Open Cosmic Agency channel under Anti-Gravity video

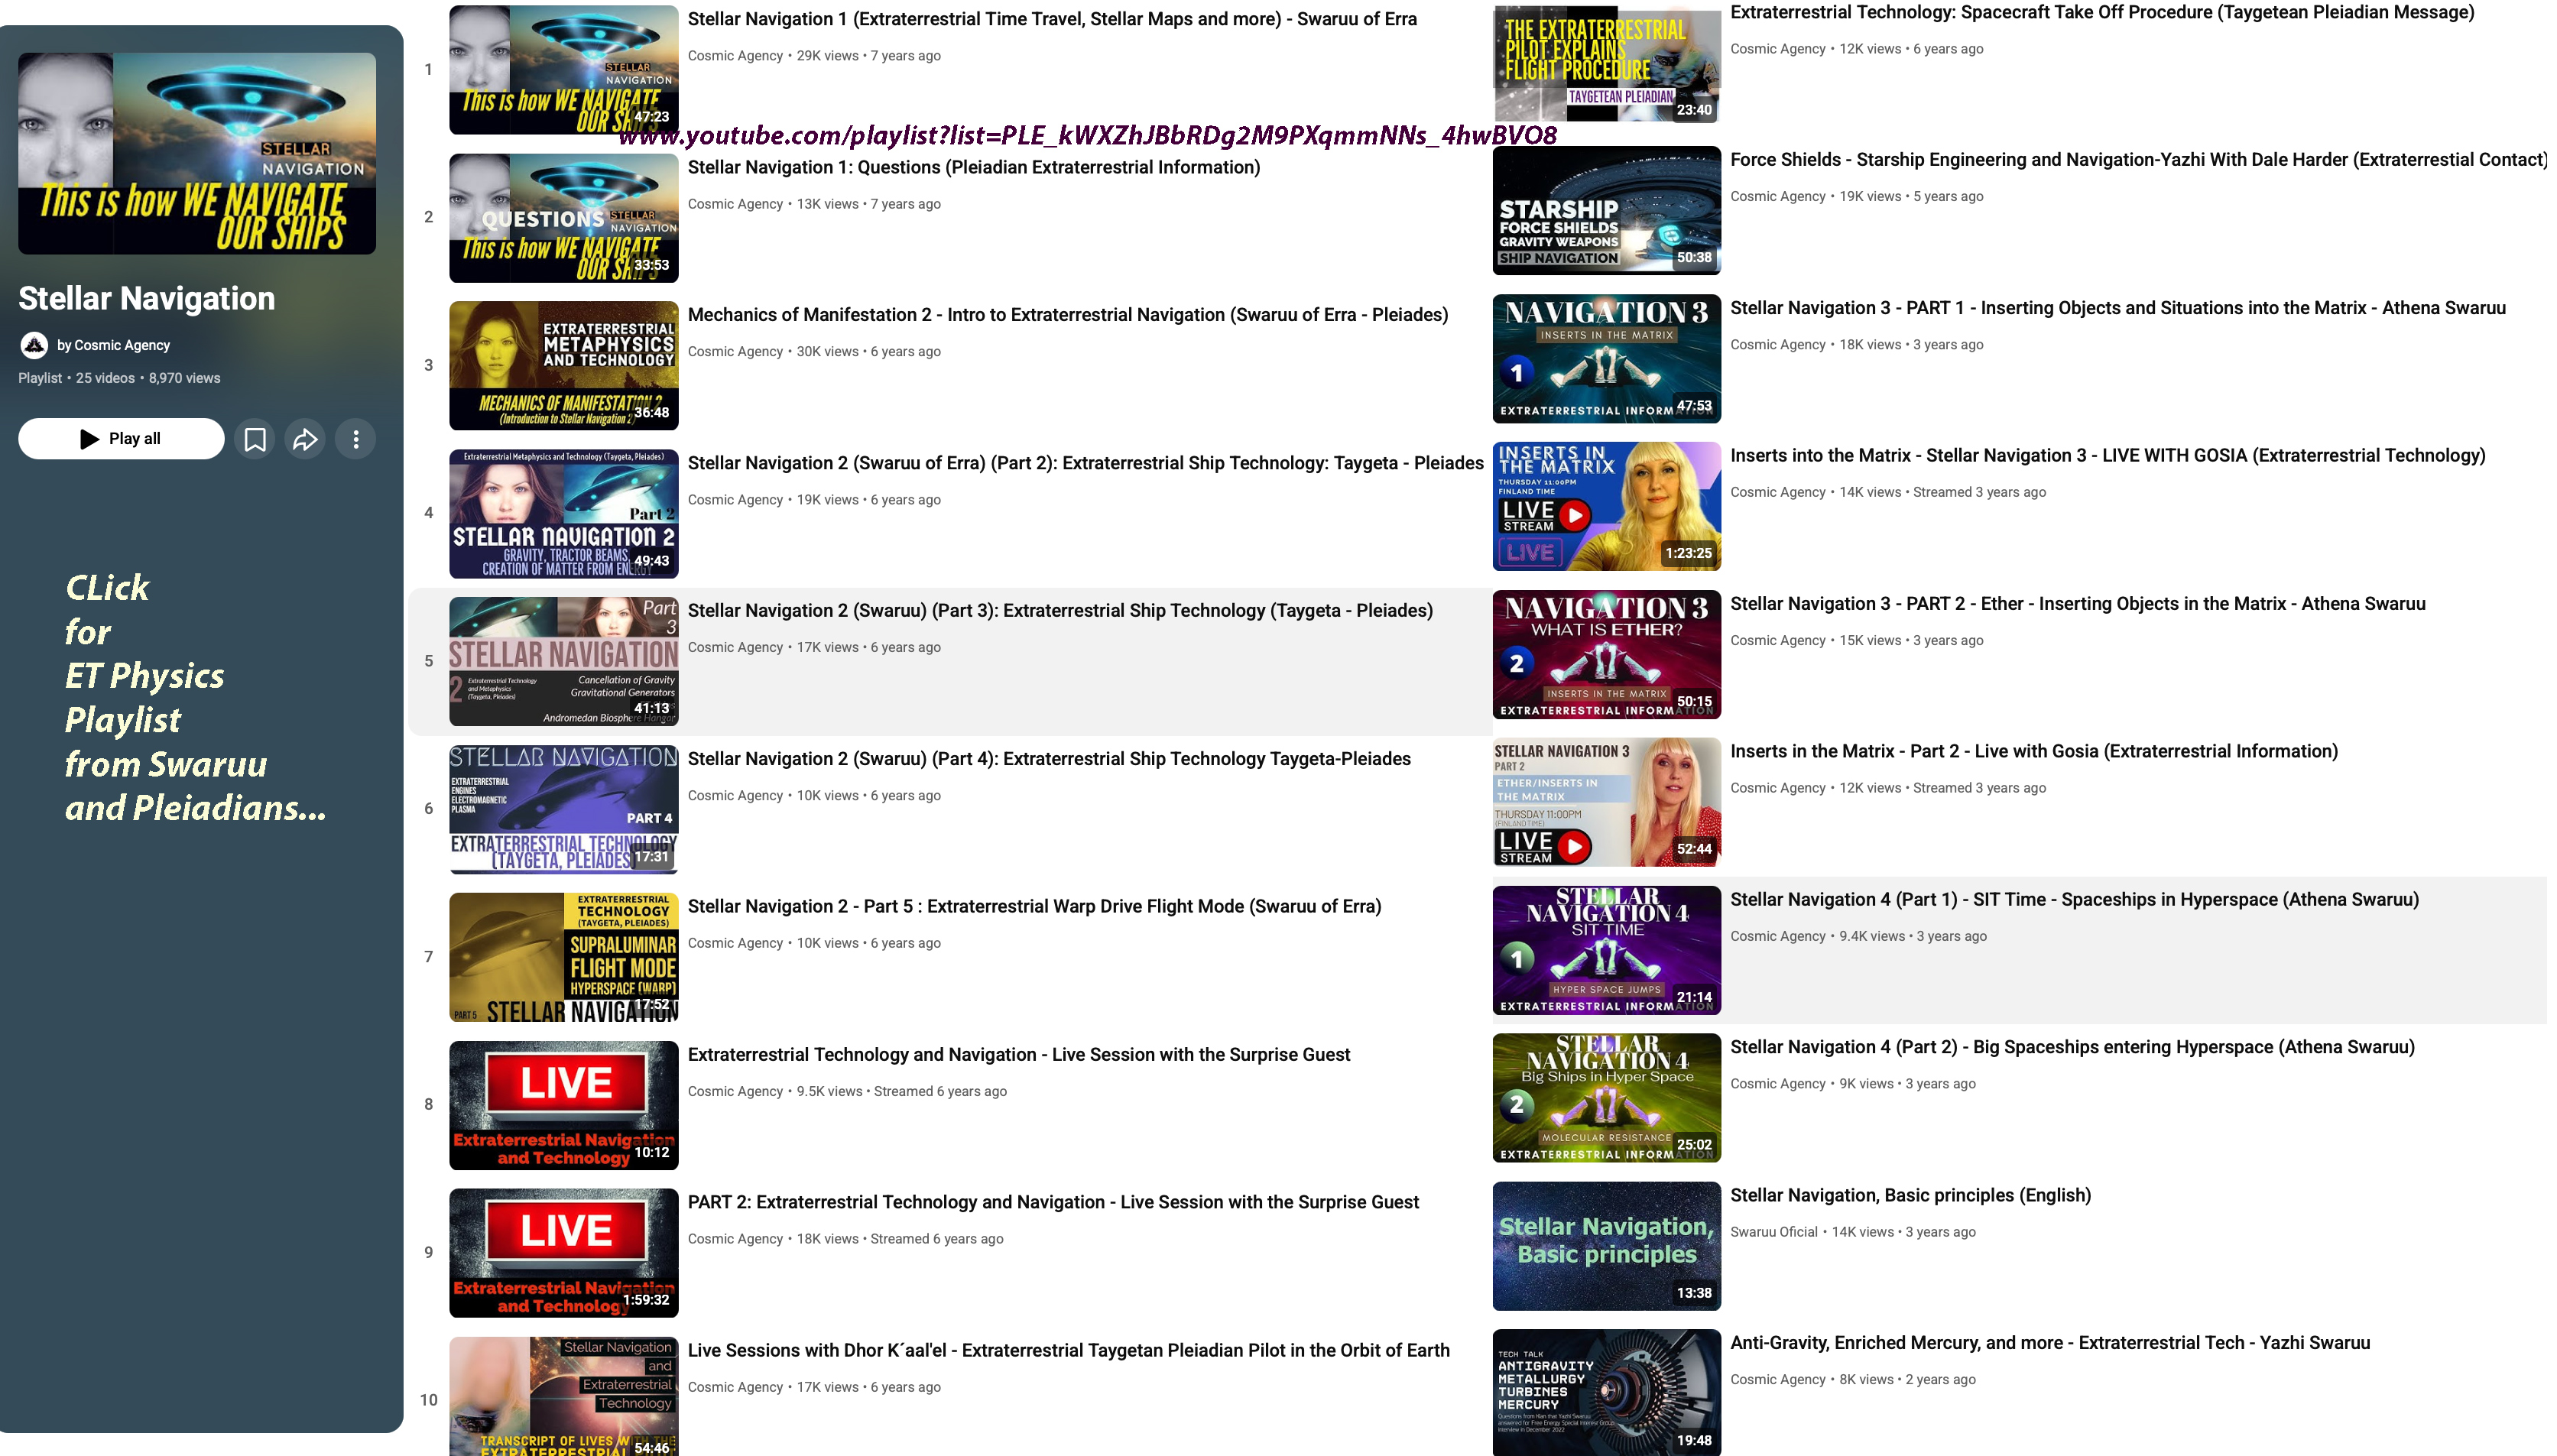1778,1380
